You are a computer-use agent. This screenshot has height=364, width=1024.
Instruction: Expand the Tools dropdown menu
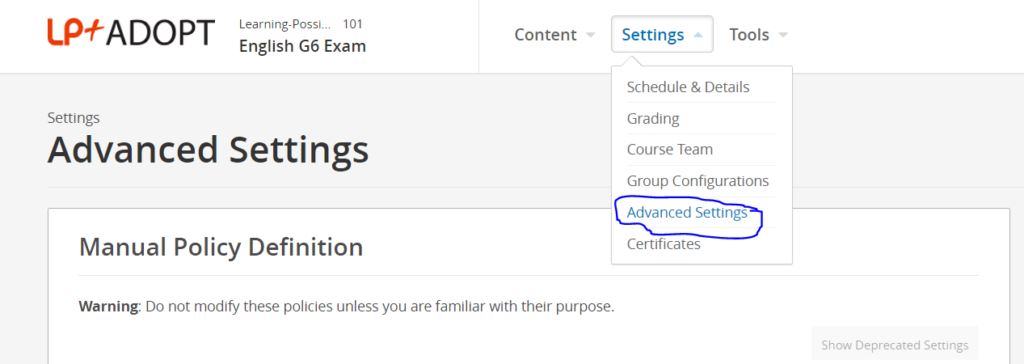coord(758,35)
